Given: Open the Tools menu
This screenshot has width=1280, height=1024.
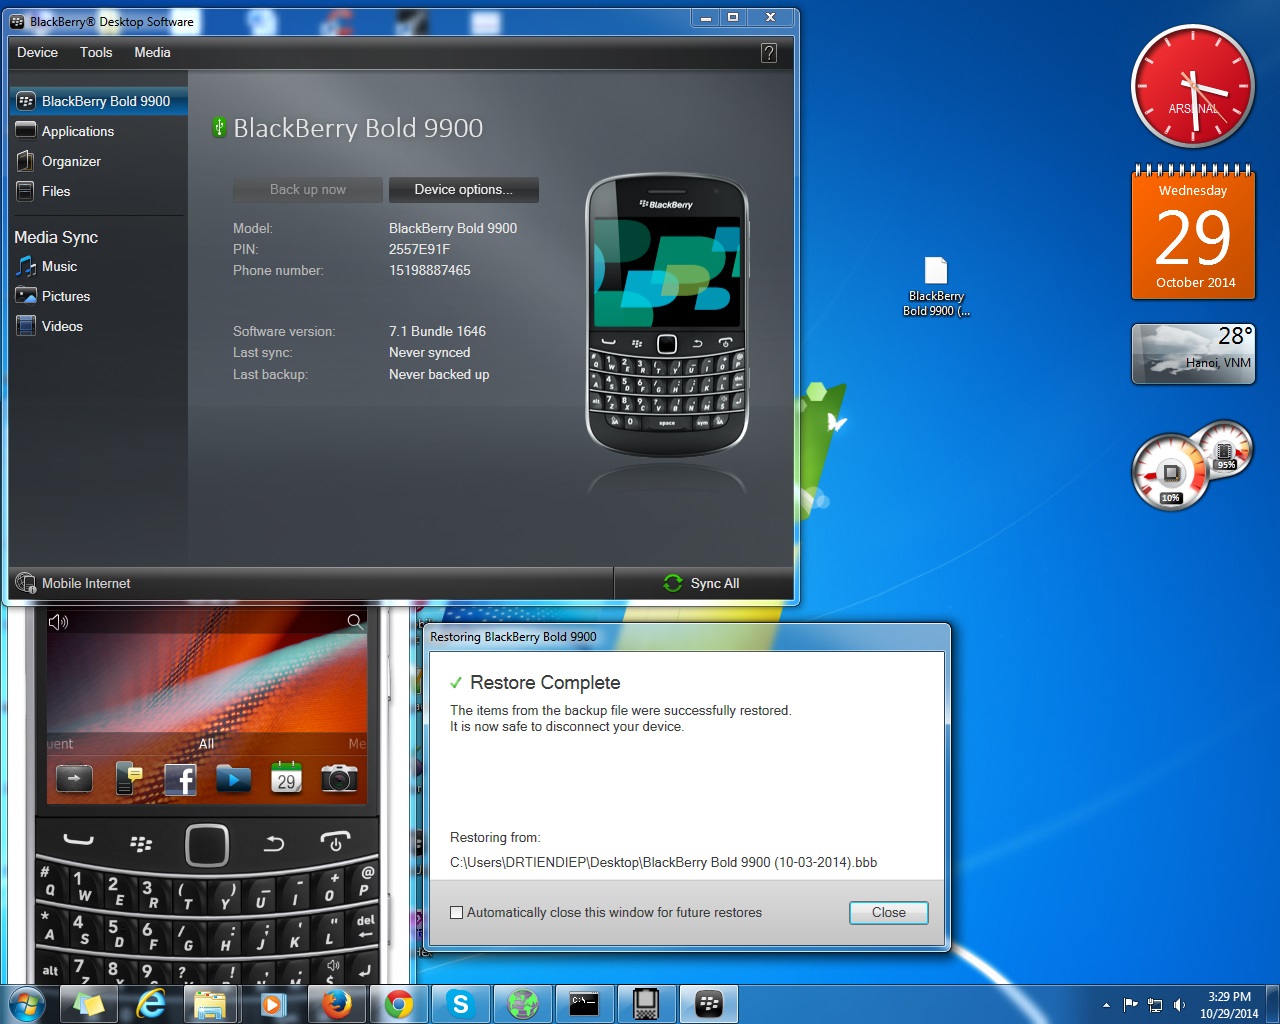Looking at the screenshot, I should [96, 52].
